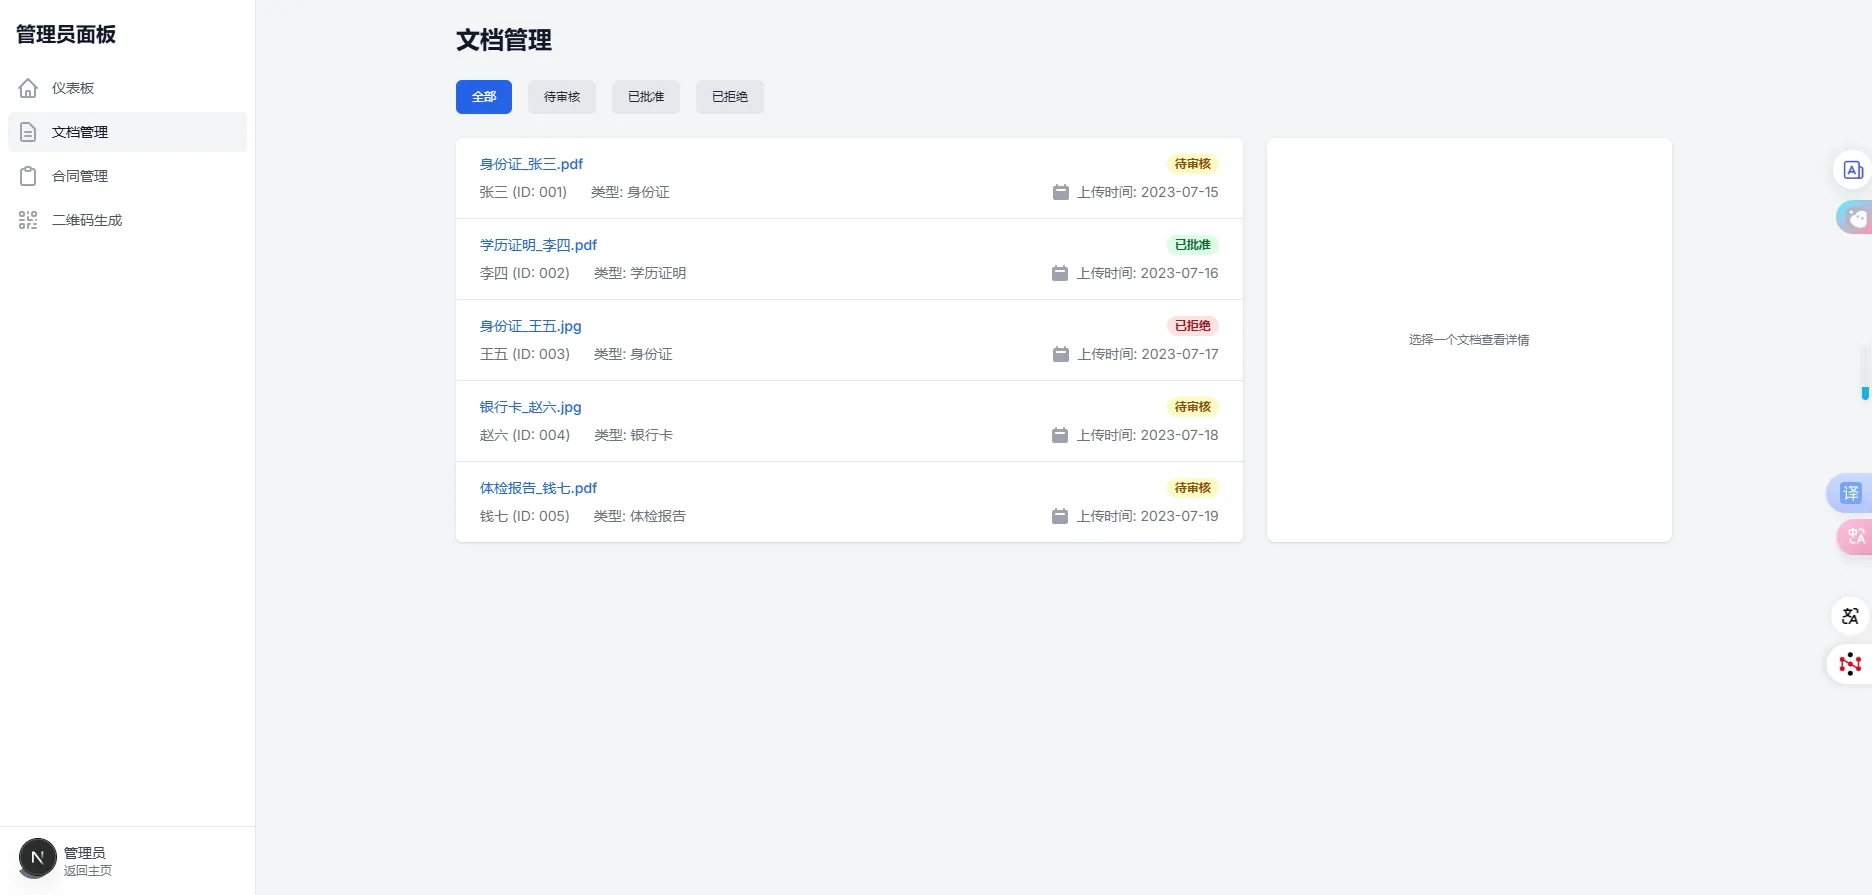The width and height of the screenshot is (1872, 895).
Task: Click calendar icon next to 2023-07-17
Action: [x=1061, y=354]
